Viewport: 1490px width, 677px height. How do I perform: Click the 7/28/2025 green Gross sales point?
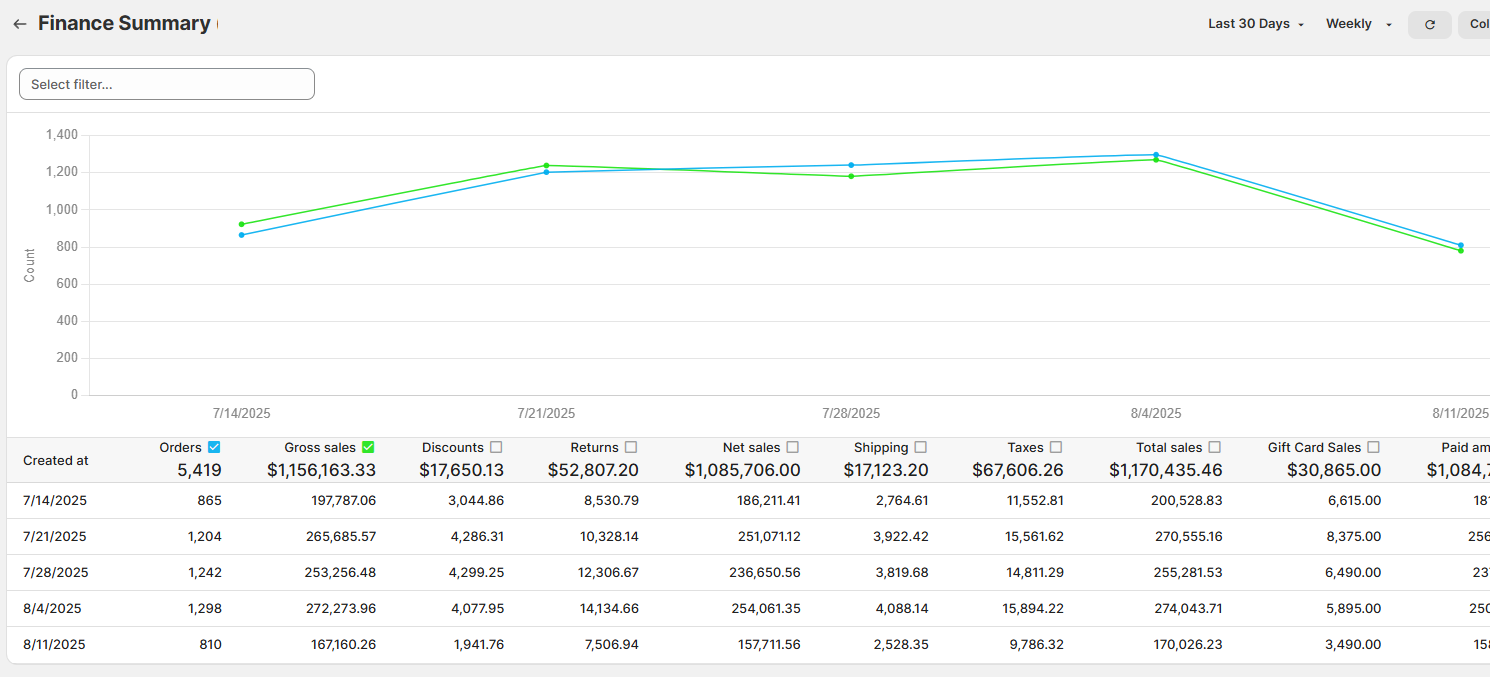(851, 176)
